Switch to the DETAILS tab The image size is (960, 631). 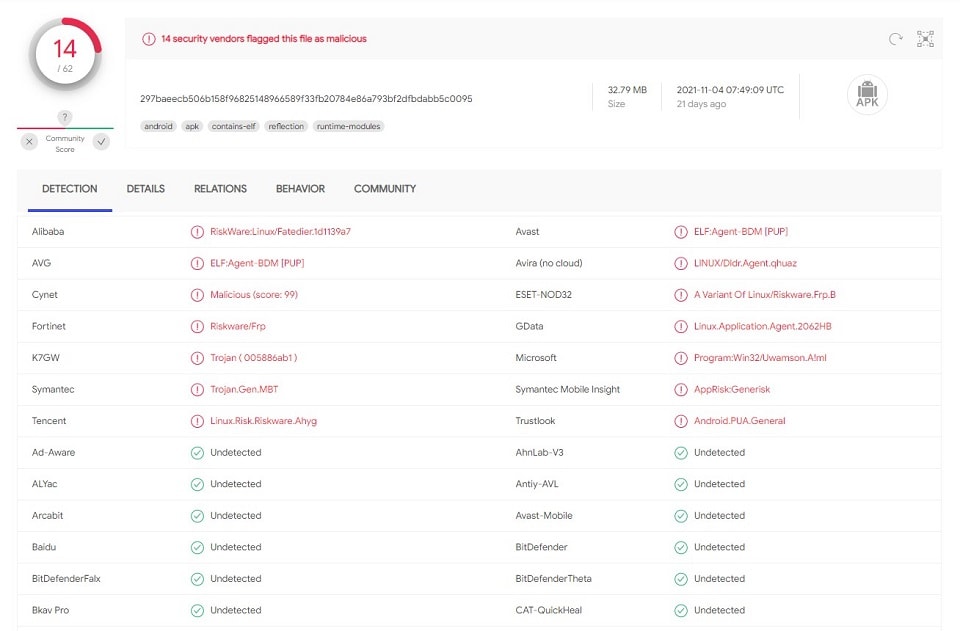[146, 189]
